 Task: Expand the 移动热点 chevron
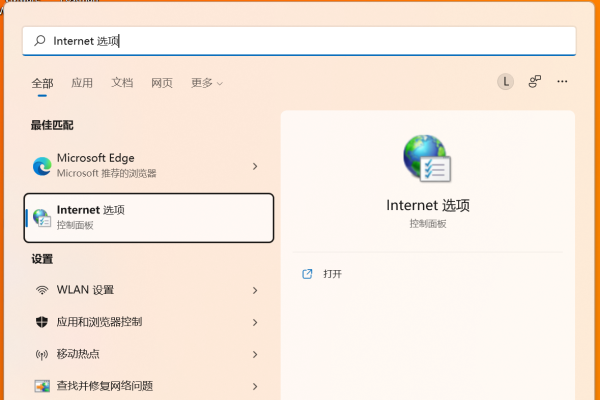(255, 355)
